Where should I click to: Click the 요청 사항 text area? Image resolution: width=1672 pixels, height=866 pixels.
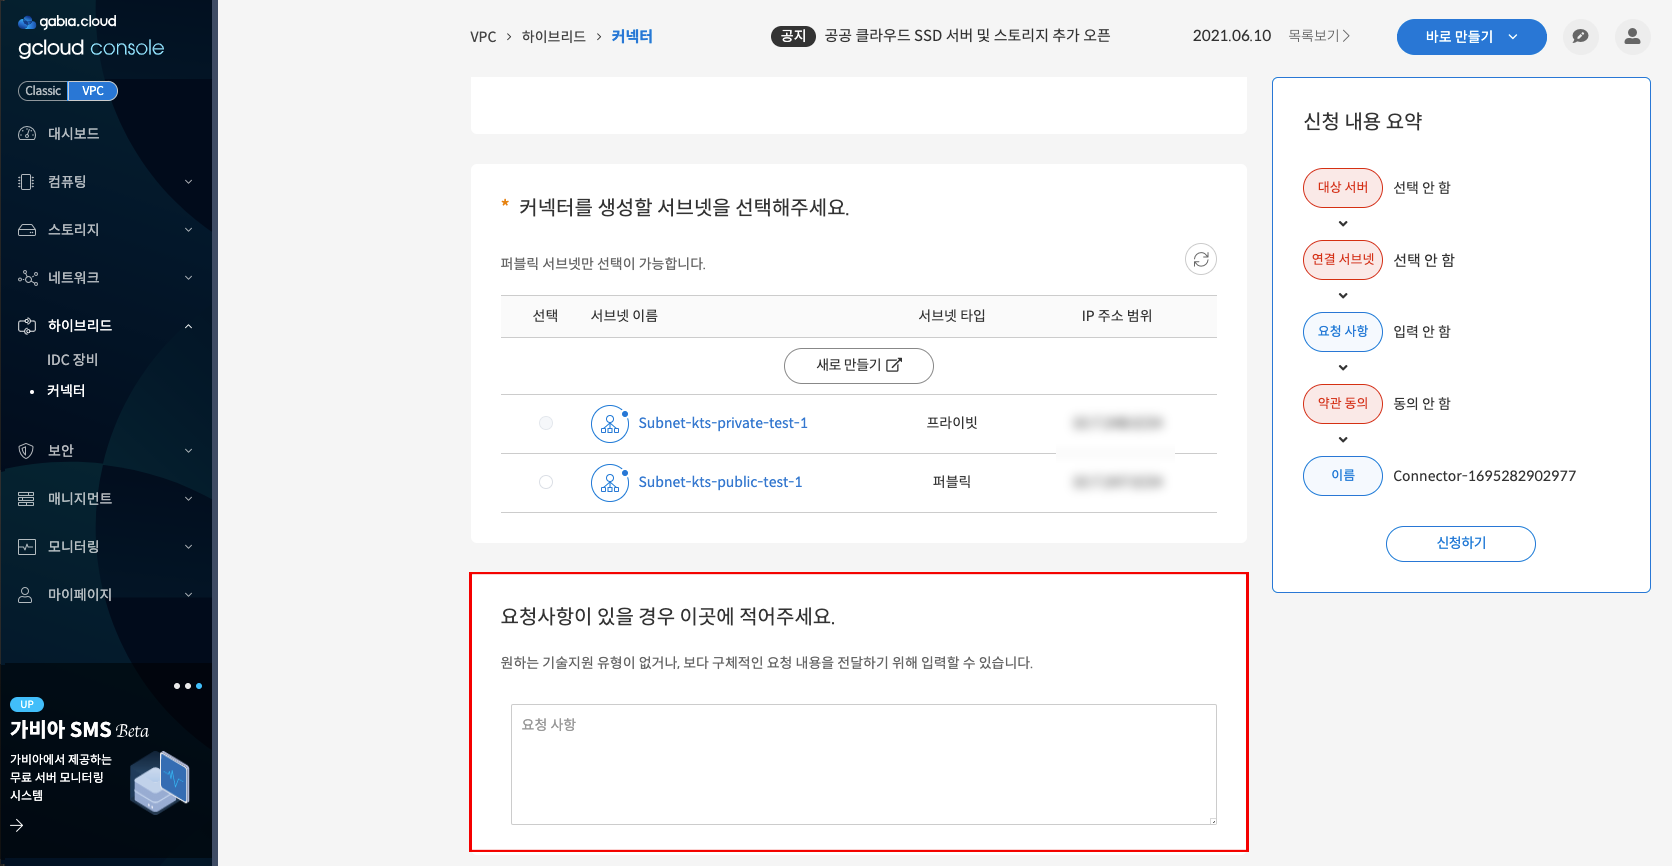pos(863,764)
